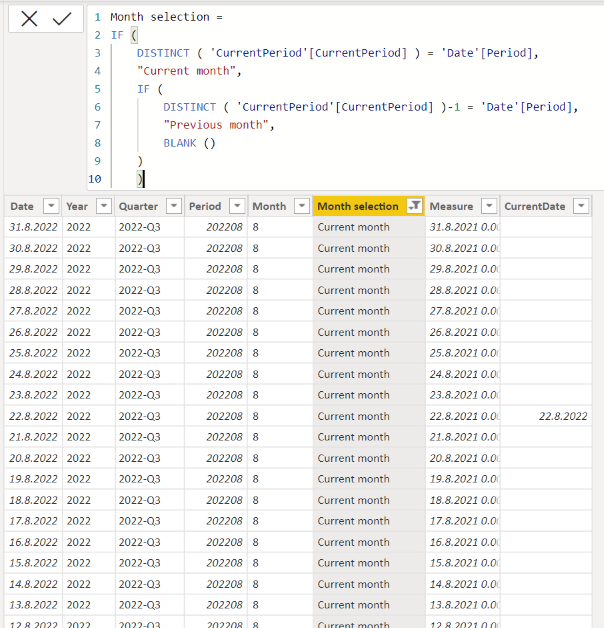Click Measure cell 20.8.2021

point(464,458)
